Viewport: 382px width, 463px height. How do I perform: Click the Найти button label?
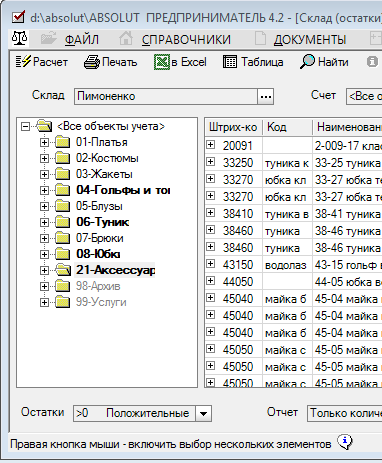point(333,62)
